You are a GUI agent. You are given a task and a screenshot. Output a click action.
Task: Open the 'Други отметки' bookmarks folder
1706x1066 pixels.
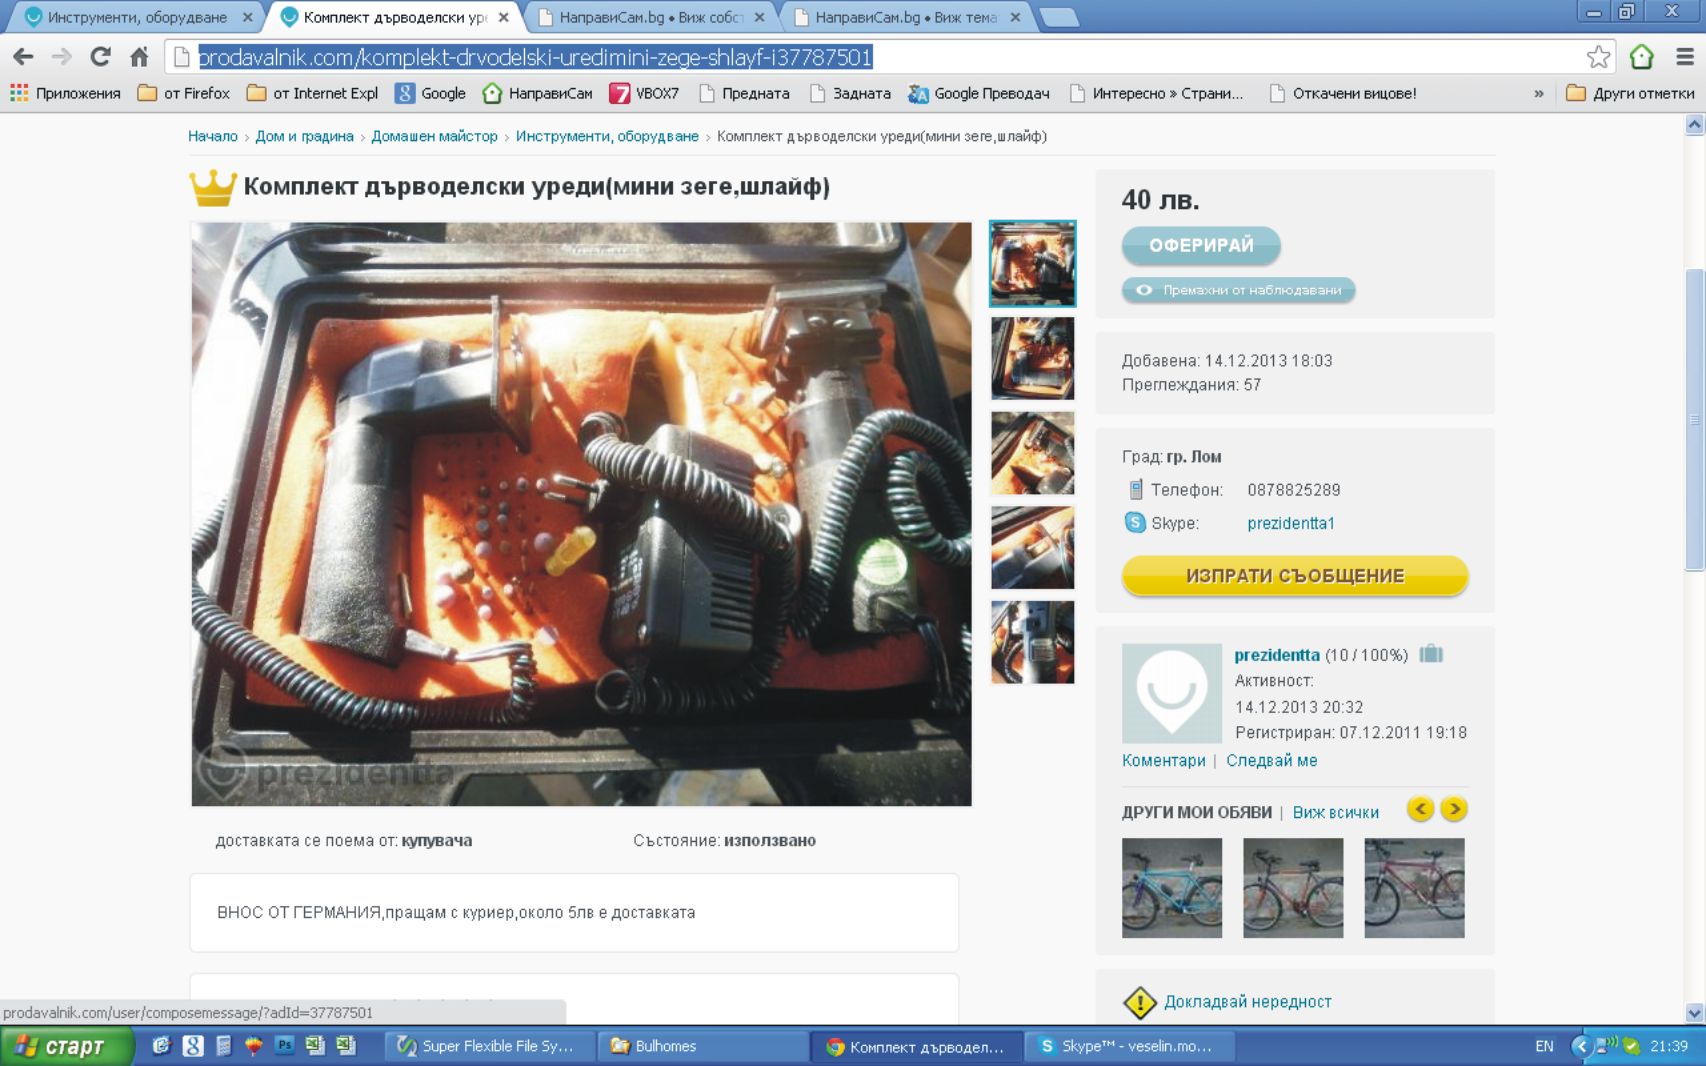1630,93
